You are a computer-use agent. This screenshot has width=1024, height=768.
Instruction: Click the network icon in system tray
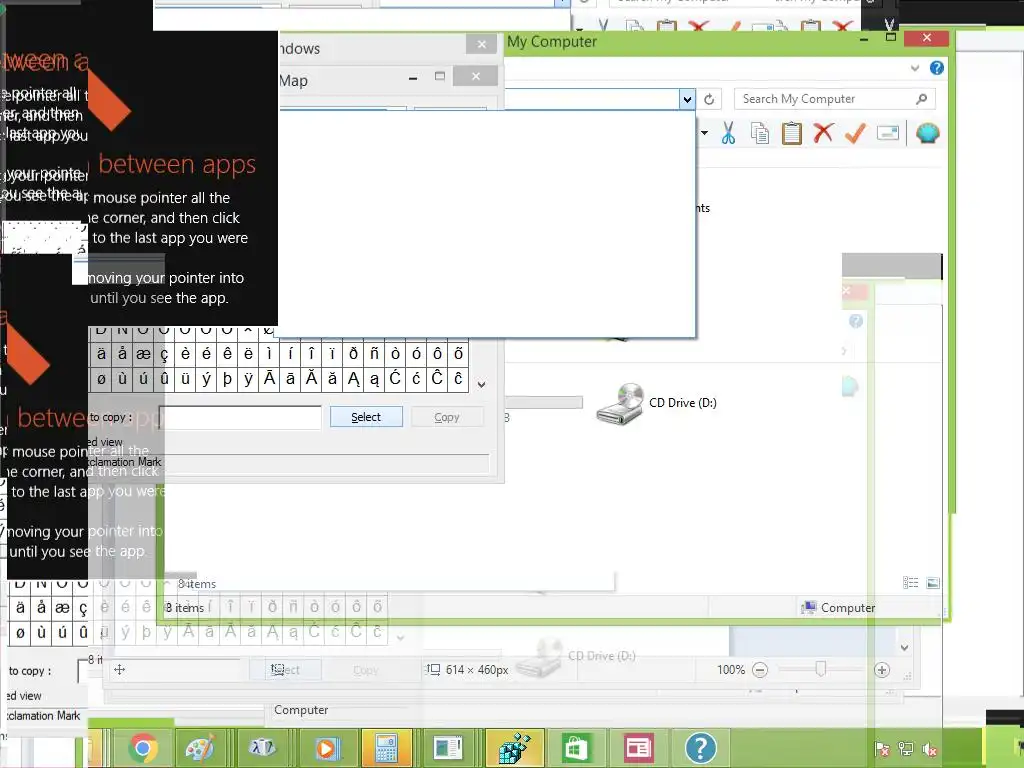pos(906,749)
